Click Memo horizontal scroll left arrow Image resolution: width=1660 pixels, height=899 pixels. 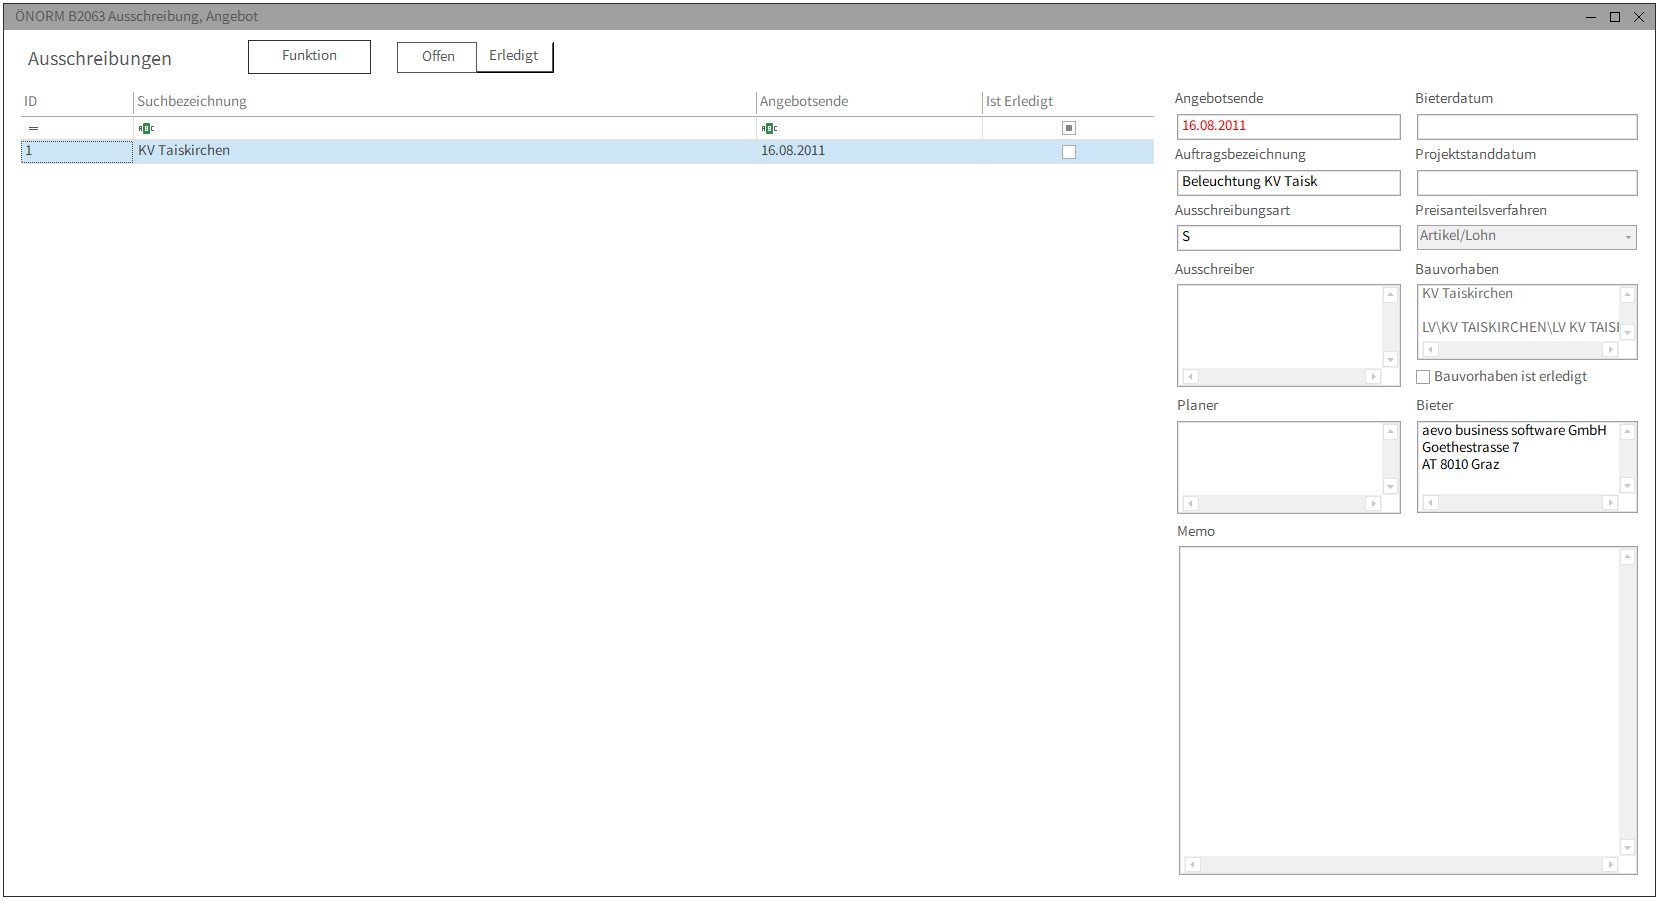(x=1192, y=865)
